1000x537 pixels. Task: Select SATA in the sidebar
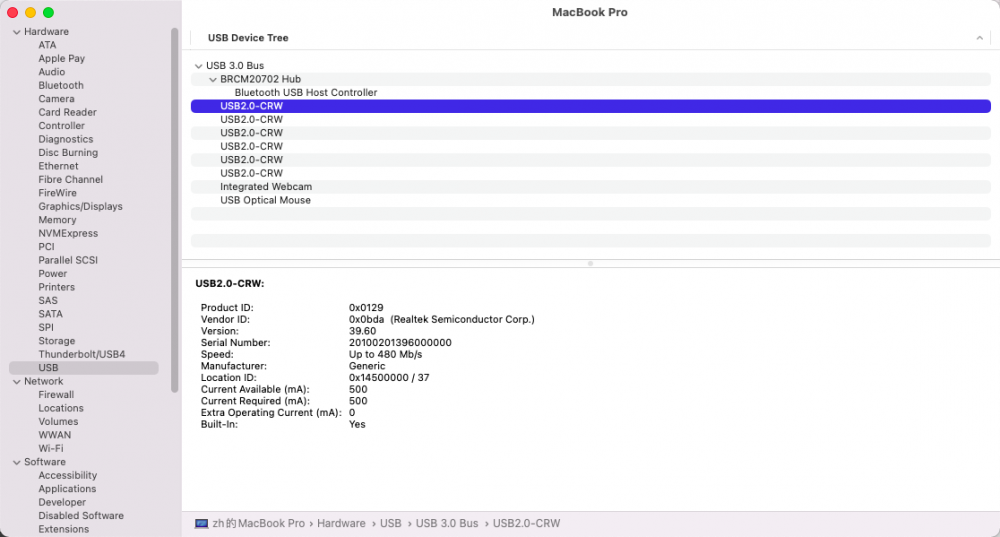[50, 314]
